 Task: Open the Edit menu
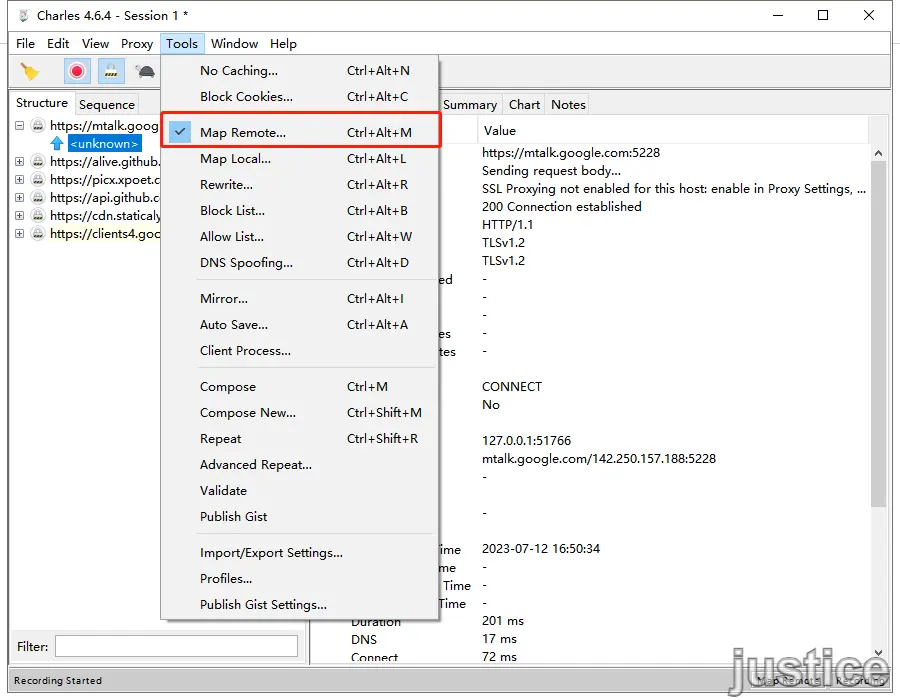point(58,44)
